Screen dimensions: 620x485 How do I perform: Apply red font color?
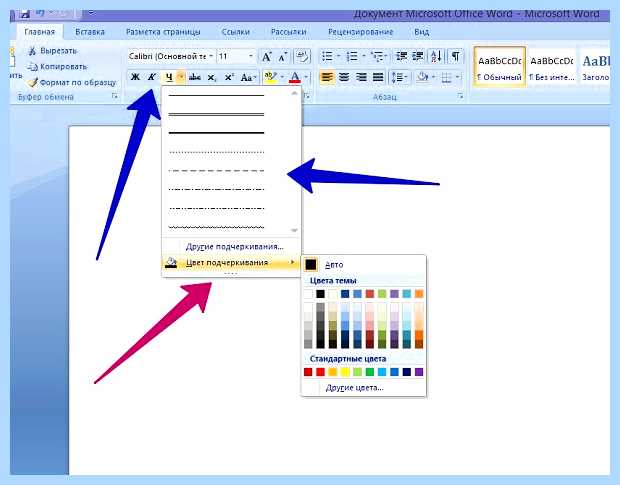295,77
